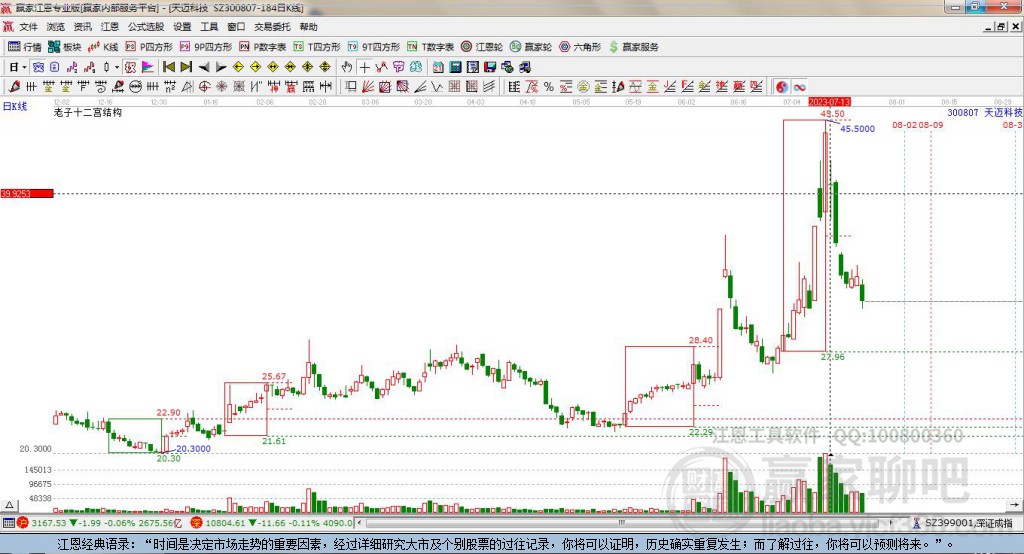Open the T四方形 tool
The height and width of the screenshot is (554, 1024).
click(x=317, y=46)
